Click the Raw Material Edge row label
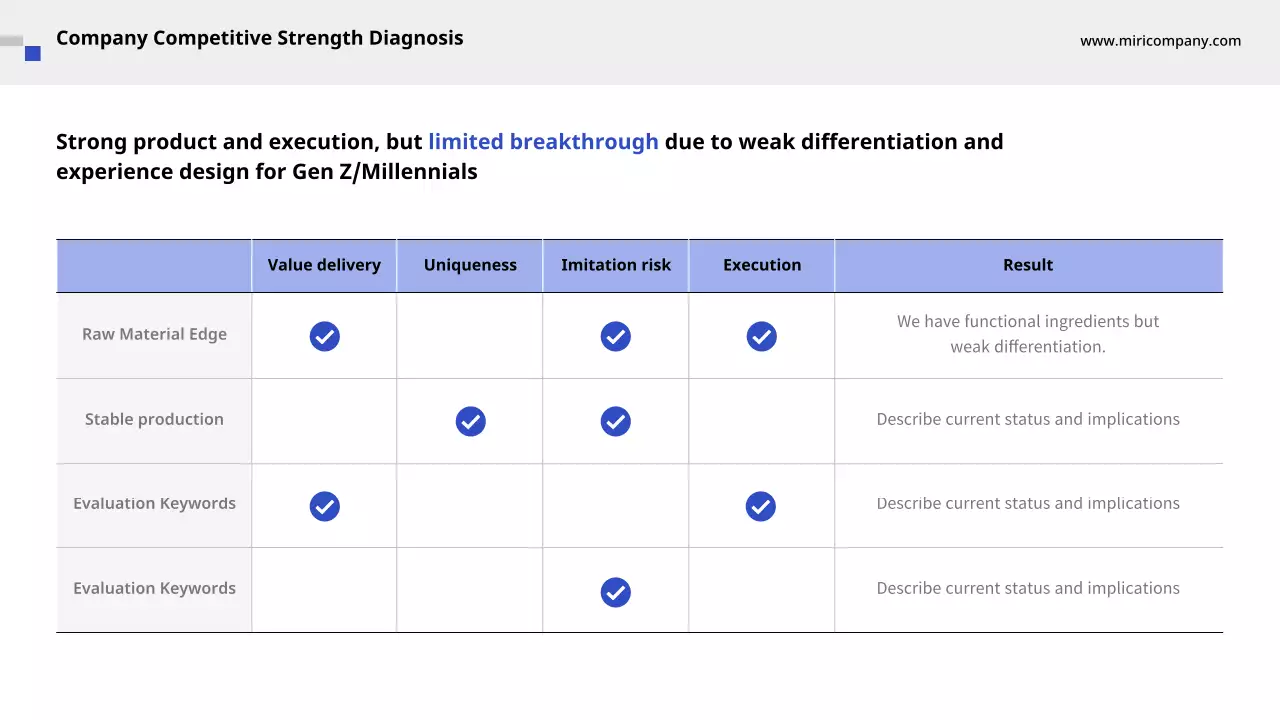 click(x=154, y=334)
